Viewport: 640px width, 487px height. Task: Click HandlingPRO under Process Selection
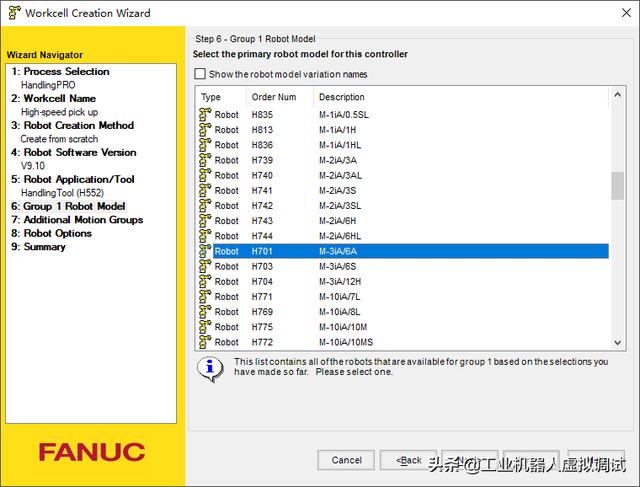coord(48,85)
